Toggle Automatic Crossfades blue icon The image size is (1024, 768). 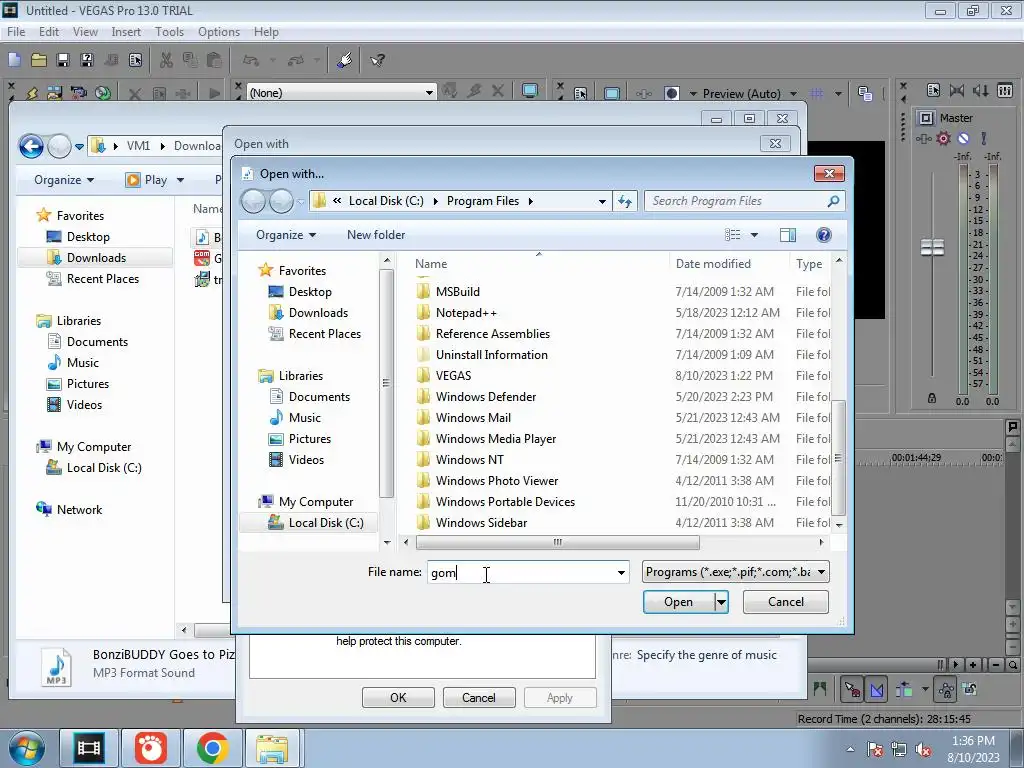pos(877,689)
